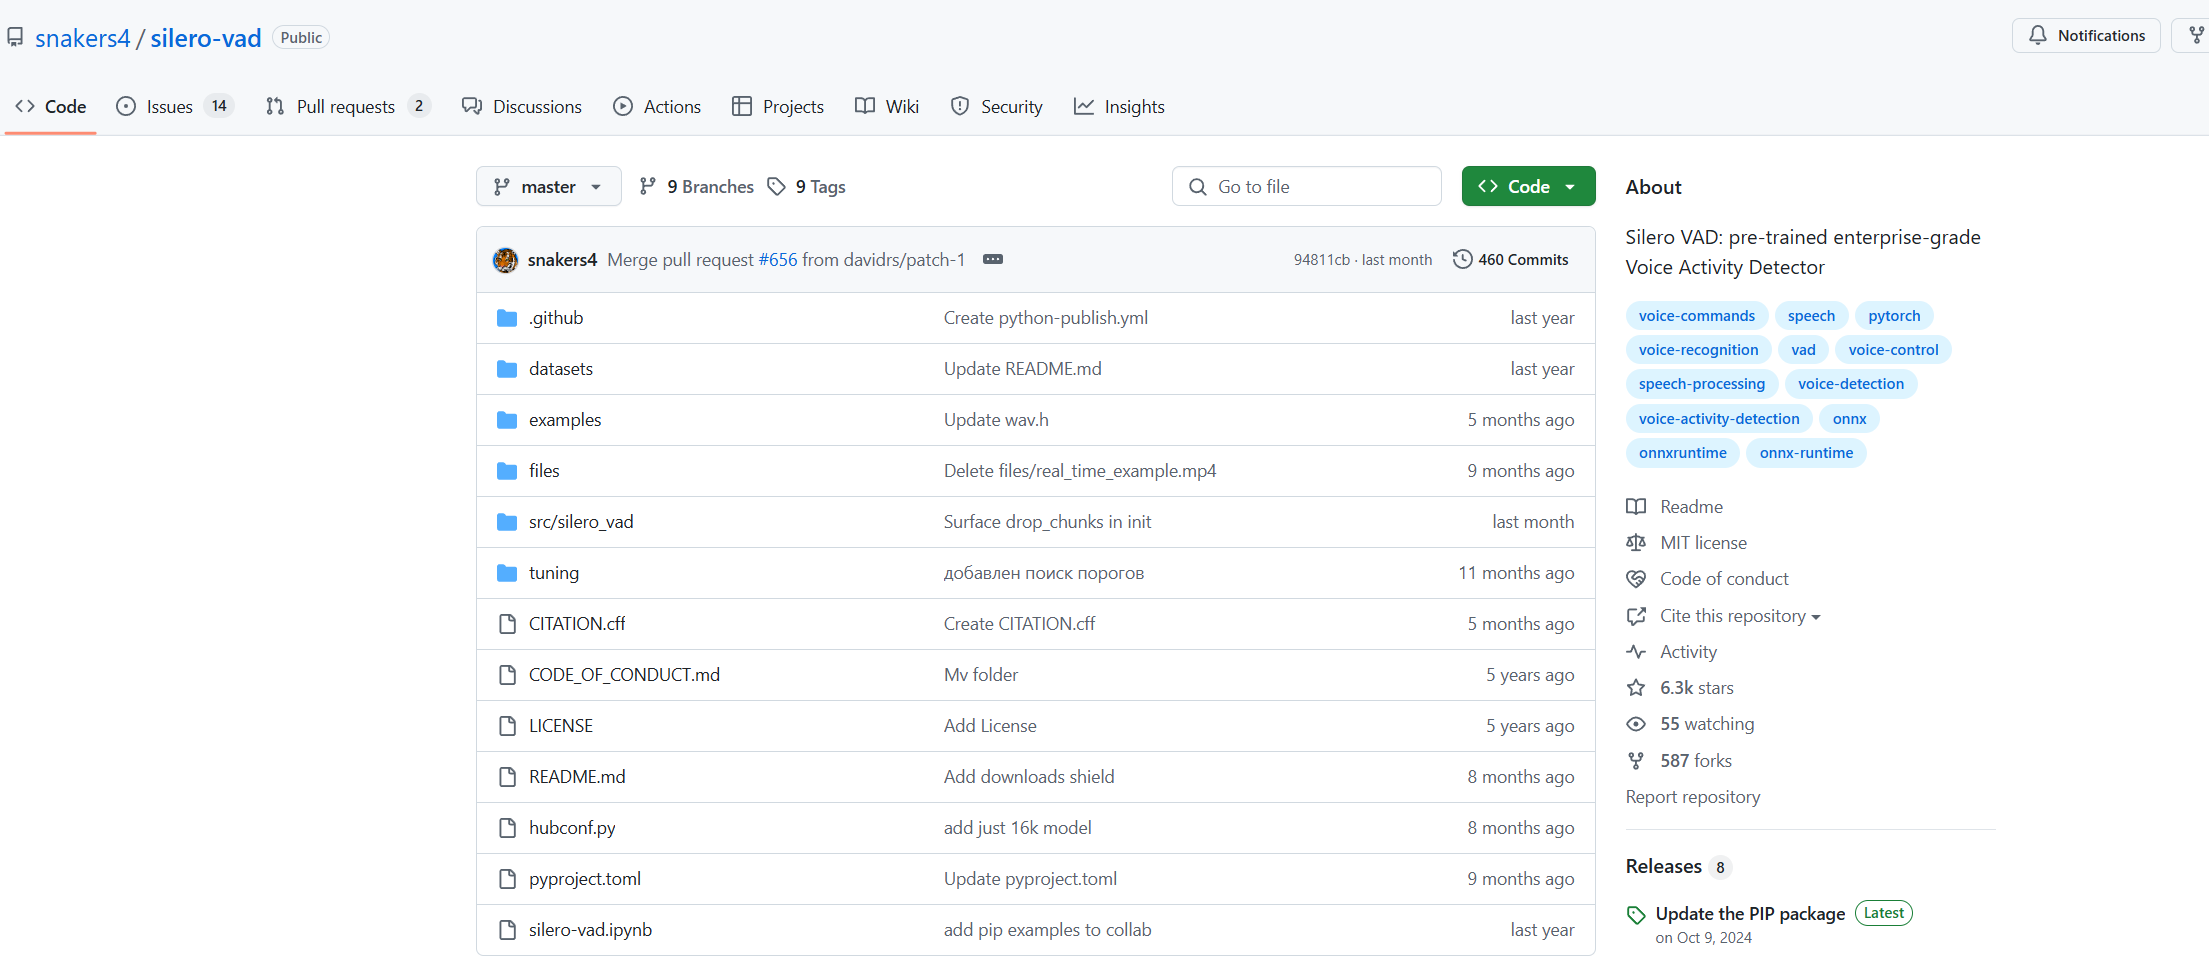The width and height of the screenshot is (2209, 969).
Task: Click the snakers4 avatar in commit row
Action: (506, 260)
